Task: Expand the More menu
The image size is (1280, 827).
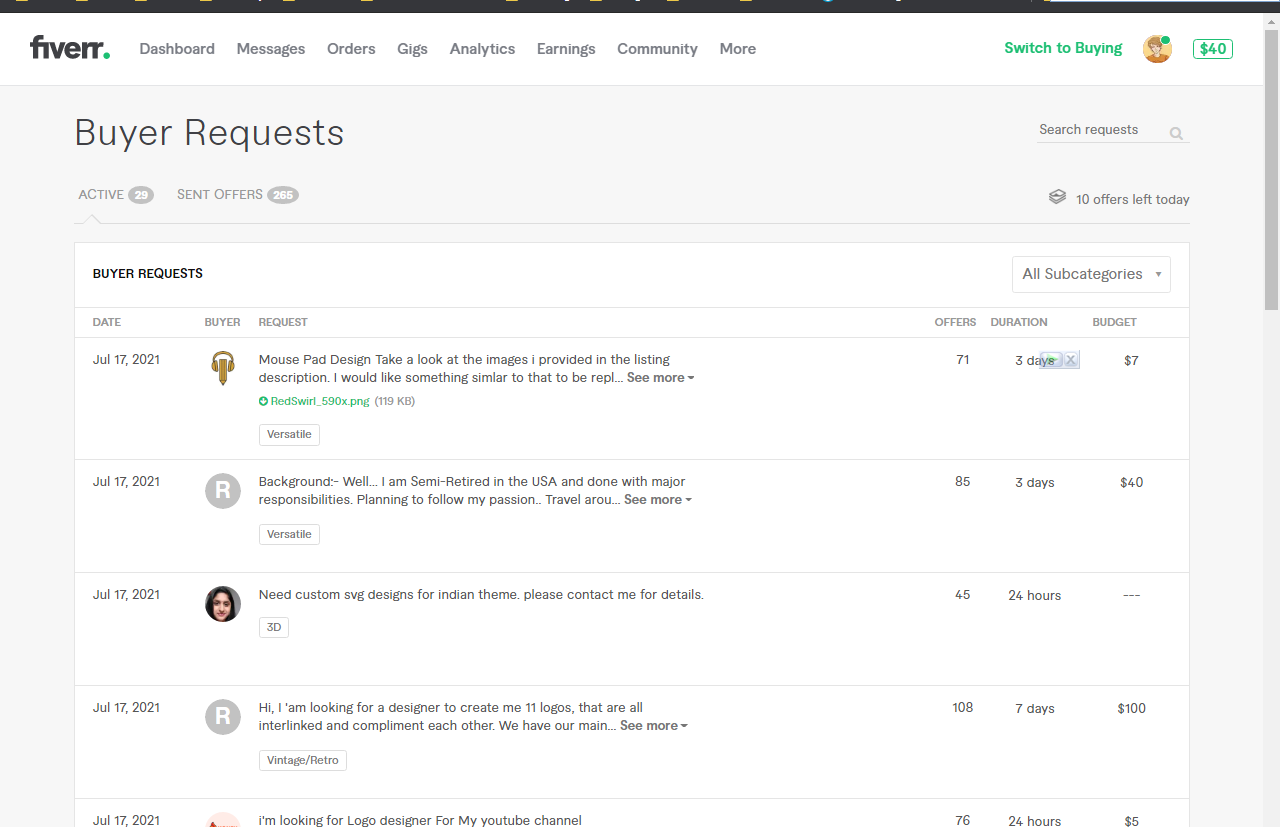Action: point(738,49)
